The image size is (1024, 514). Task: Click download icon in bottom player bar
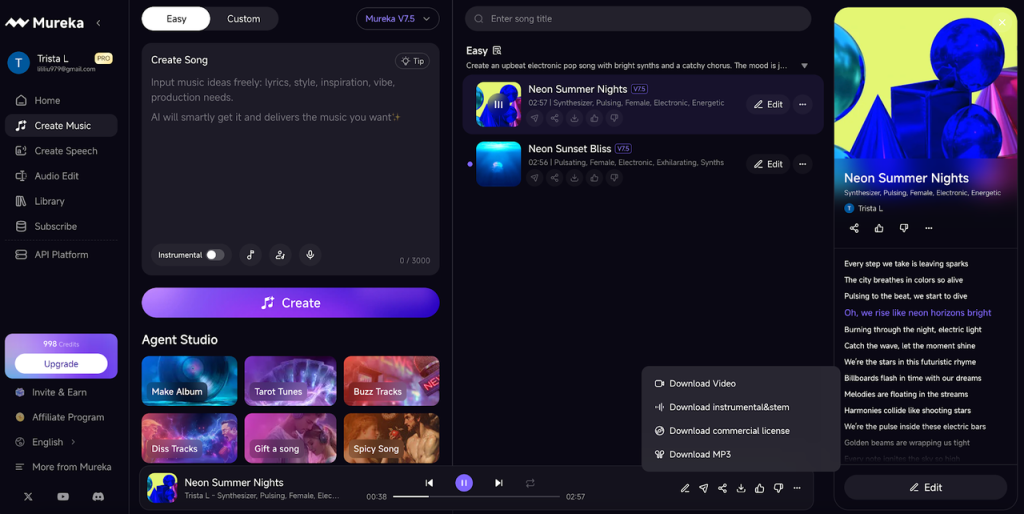click(x=741, y=488)
